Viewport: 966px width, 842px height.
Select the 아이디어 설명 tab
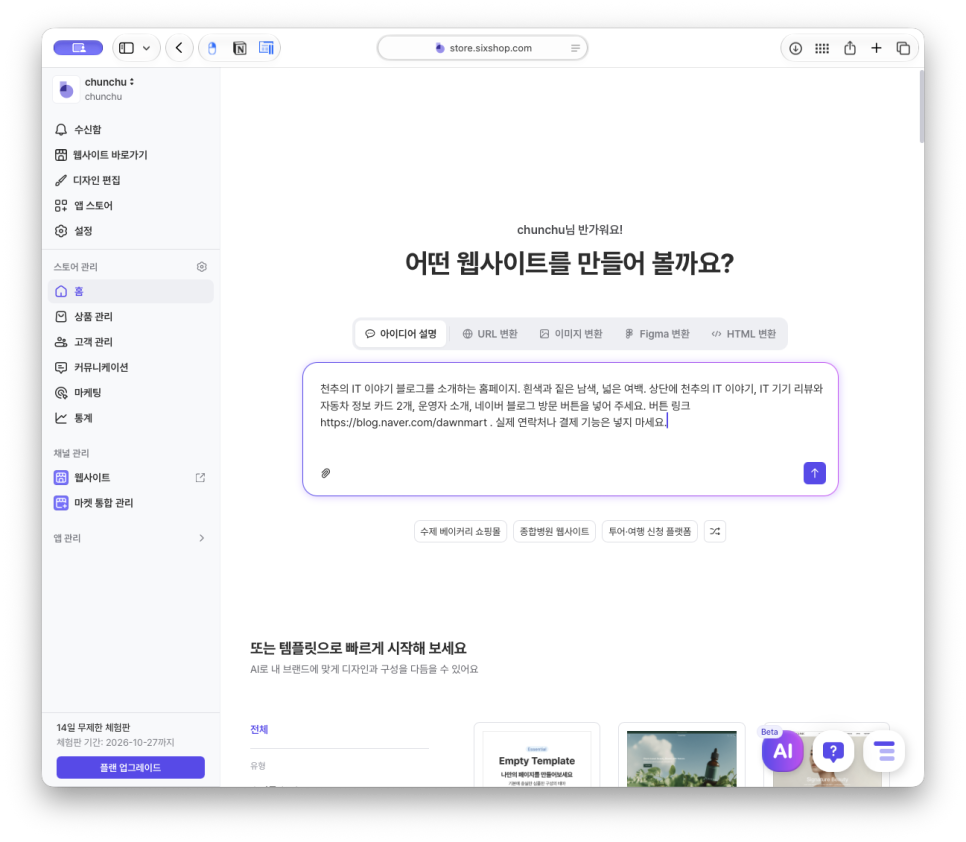[x=401, y=334]
